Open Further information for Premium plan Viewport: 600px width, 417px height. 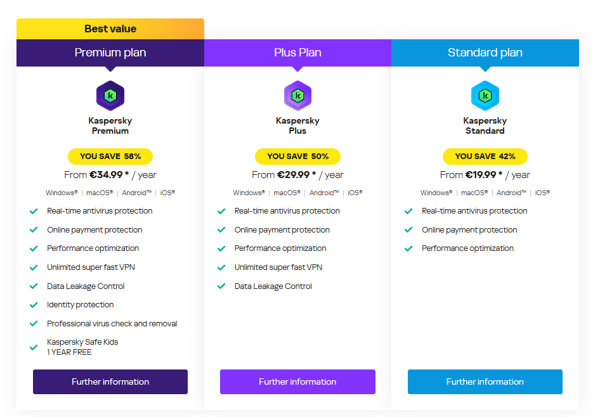point(110,381)
